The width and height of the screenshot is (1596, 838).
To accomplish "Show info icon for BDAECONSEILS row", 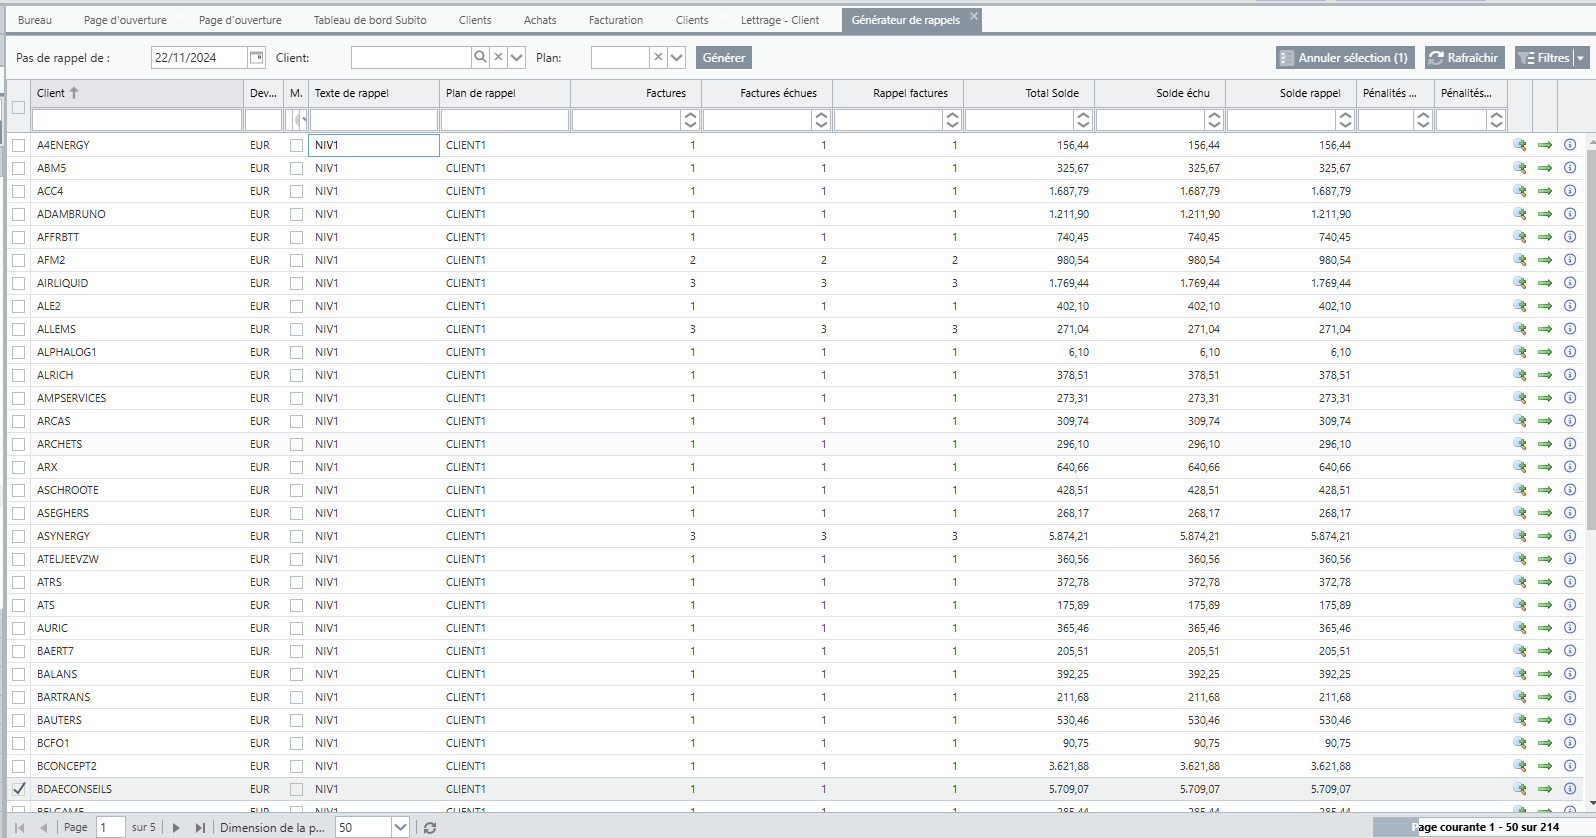I will [x=1570, y=789].
